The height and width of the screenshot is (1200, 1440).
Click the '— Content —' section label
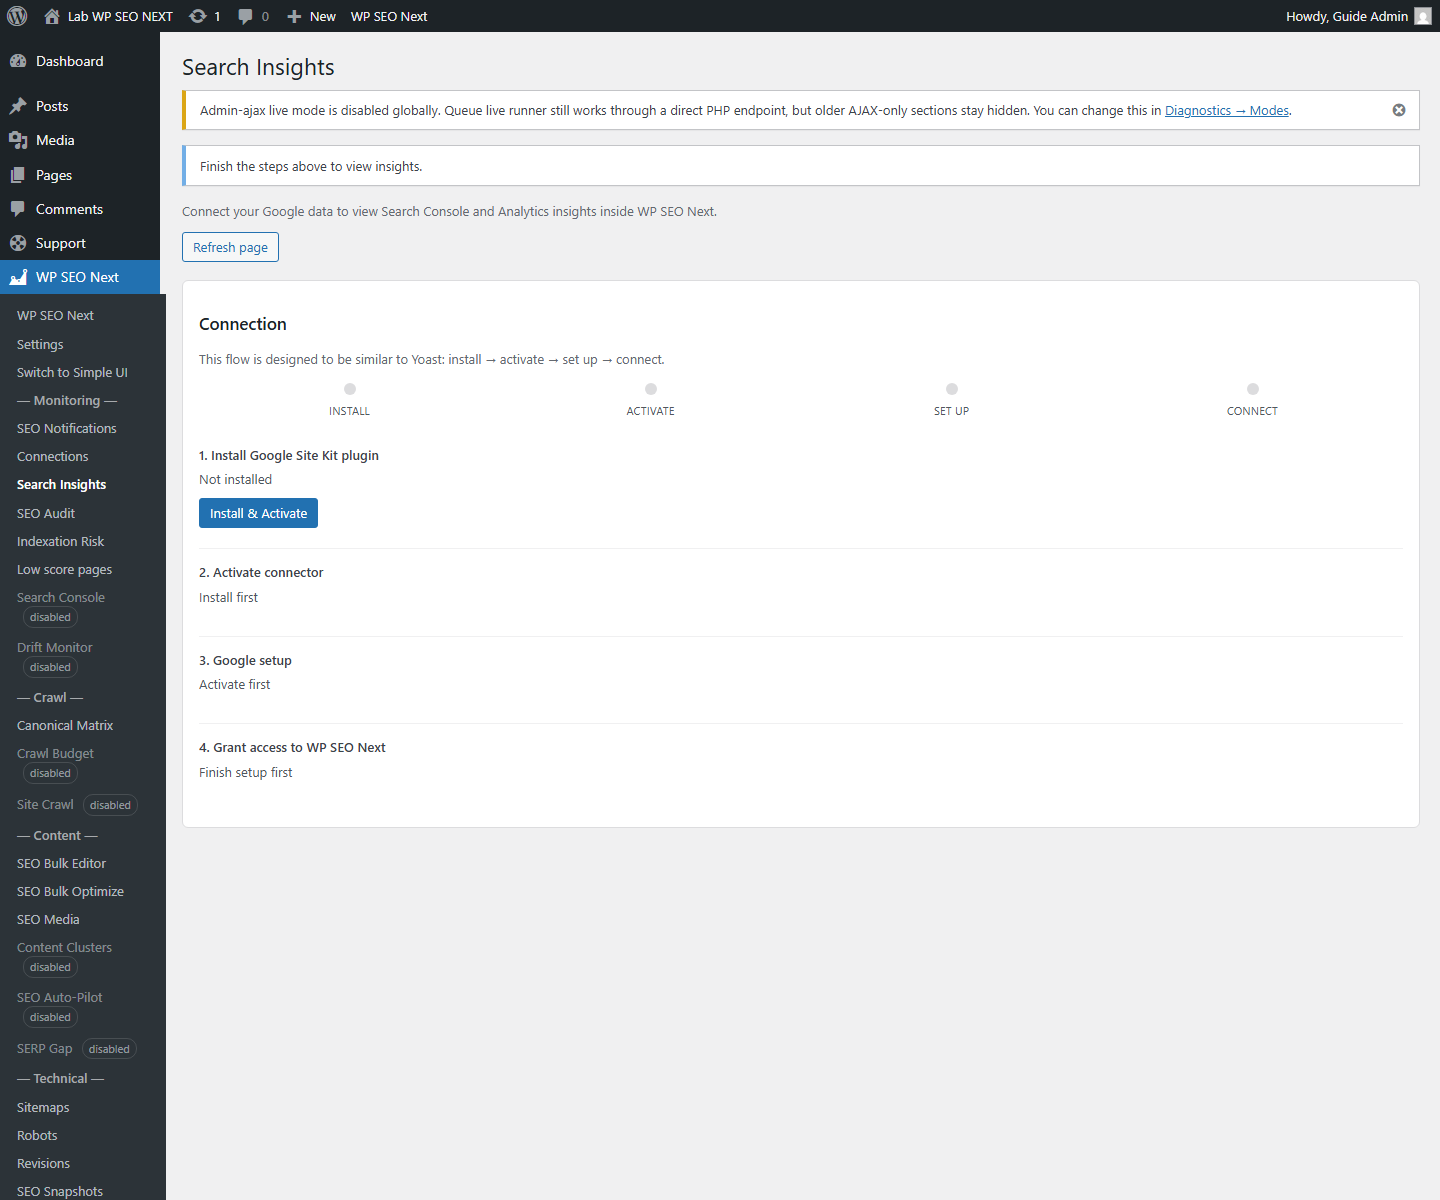click(57, 835)
